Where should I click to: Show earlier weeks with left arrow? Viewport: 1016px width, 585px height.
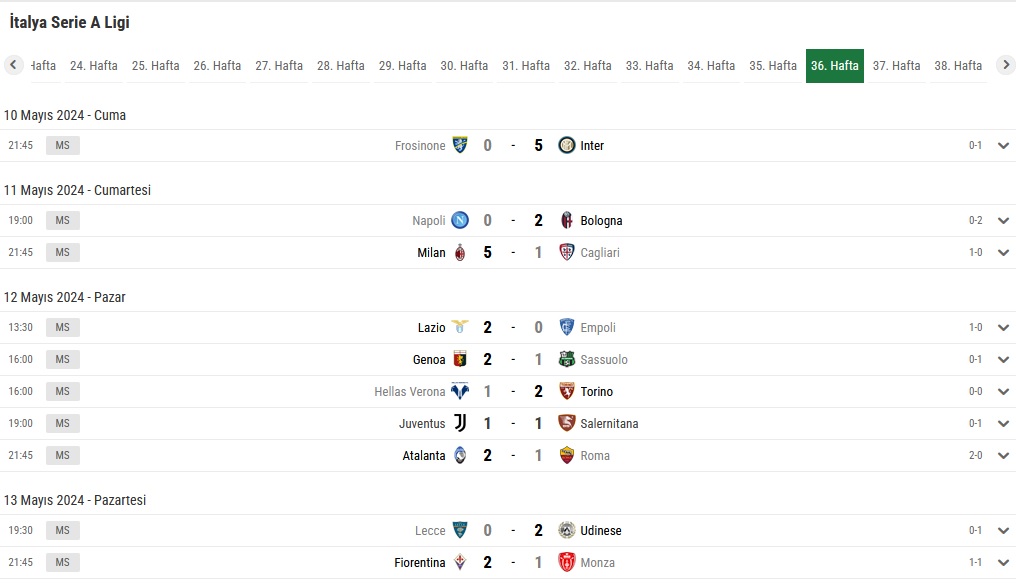[x=13, y=65]
